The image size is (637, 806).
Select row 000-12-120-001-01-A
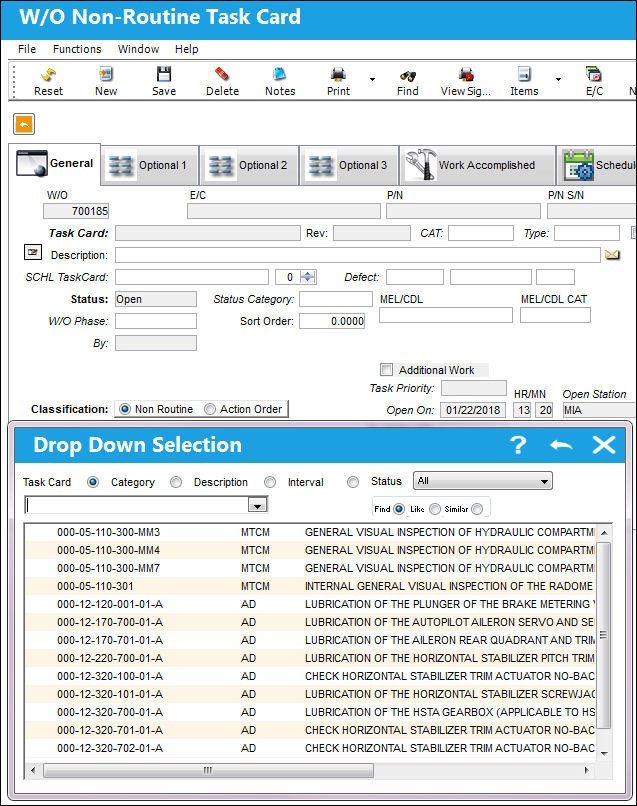311,604
